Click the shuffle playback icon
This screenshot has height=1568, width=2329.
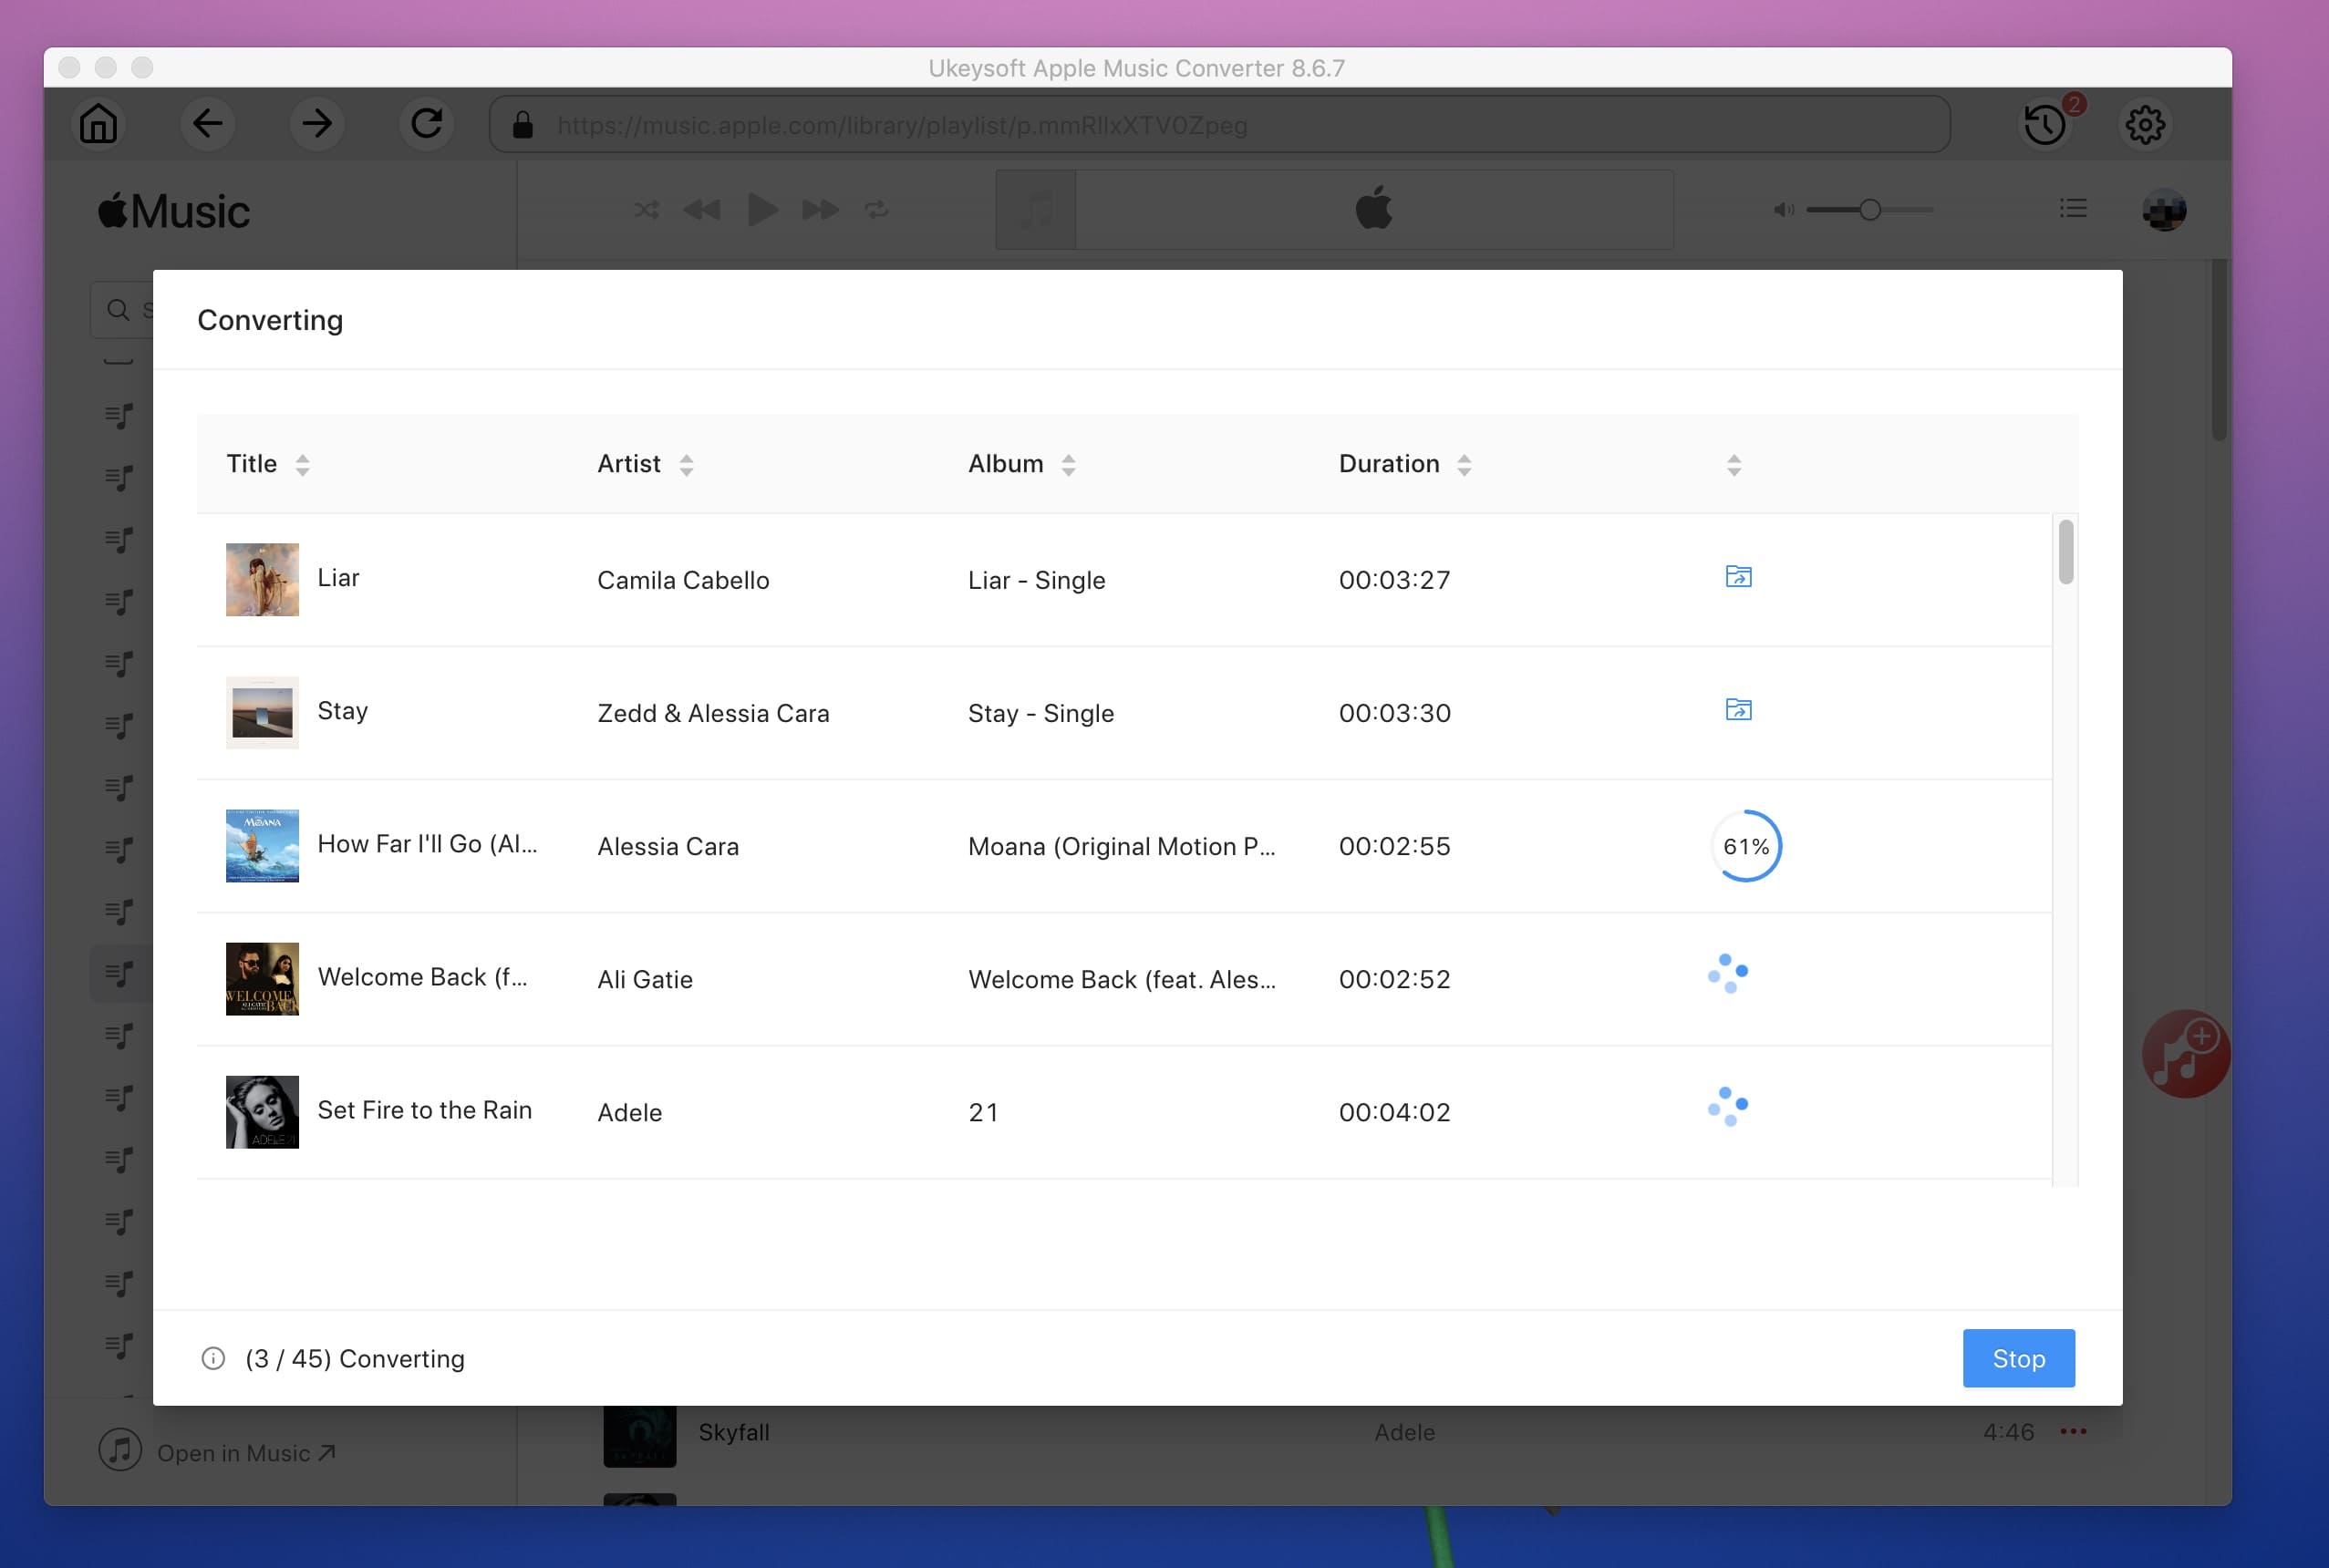pos(647,210)
